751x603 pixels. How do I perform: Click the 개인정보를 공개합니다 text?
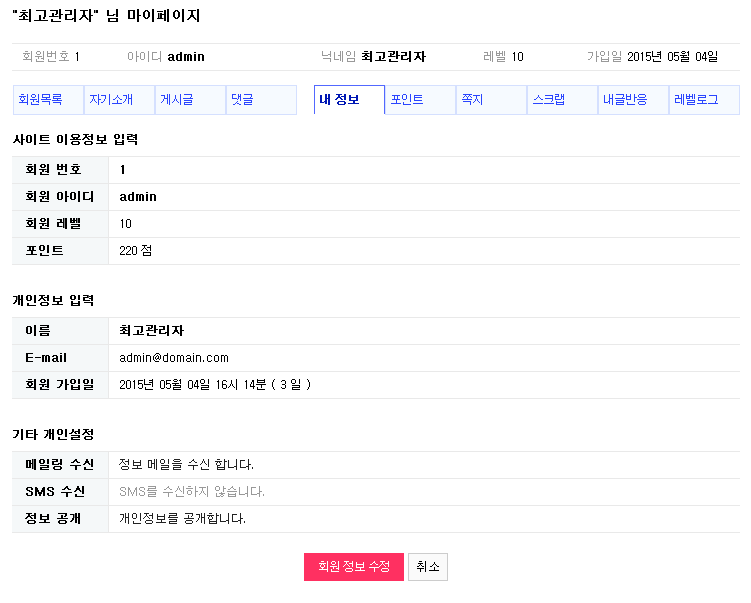(x=182, y=519)
